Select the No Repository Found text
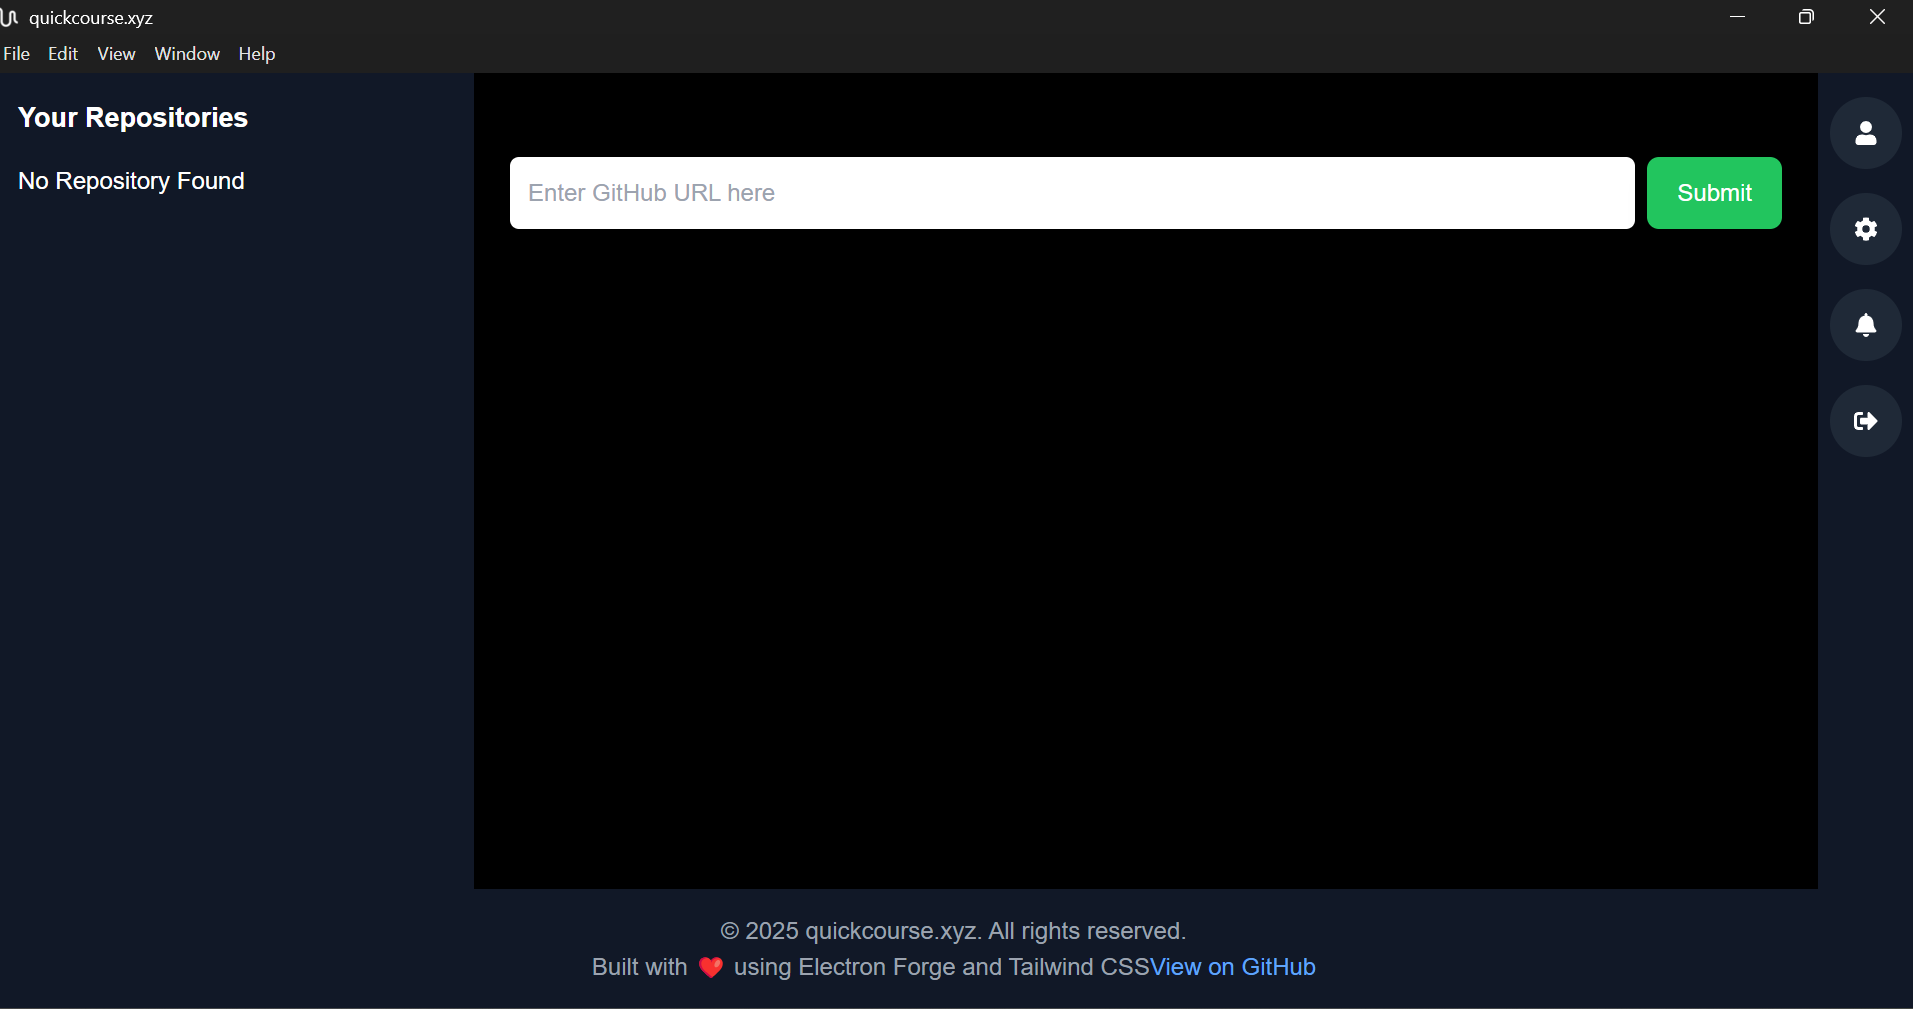 (131, 181)
